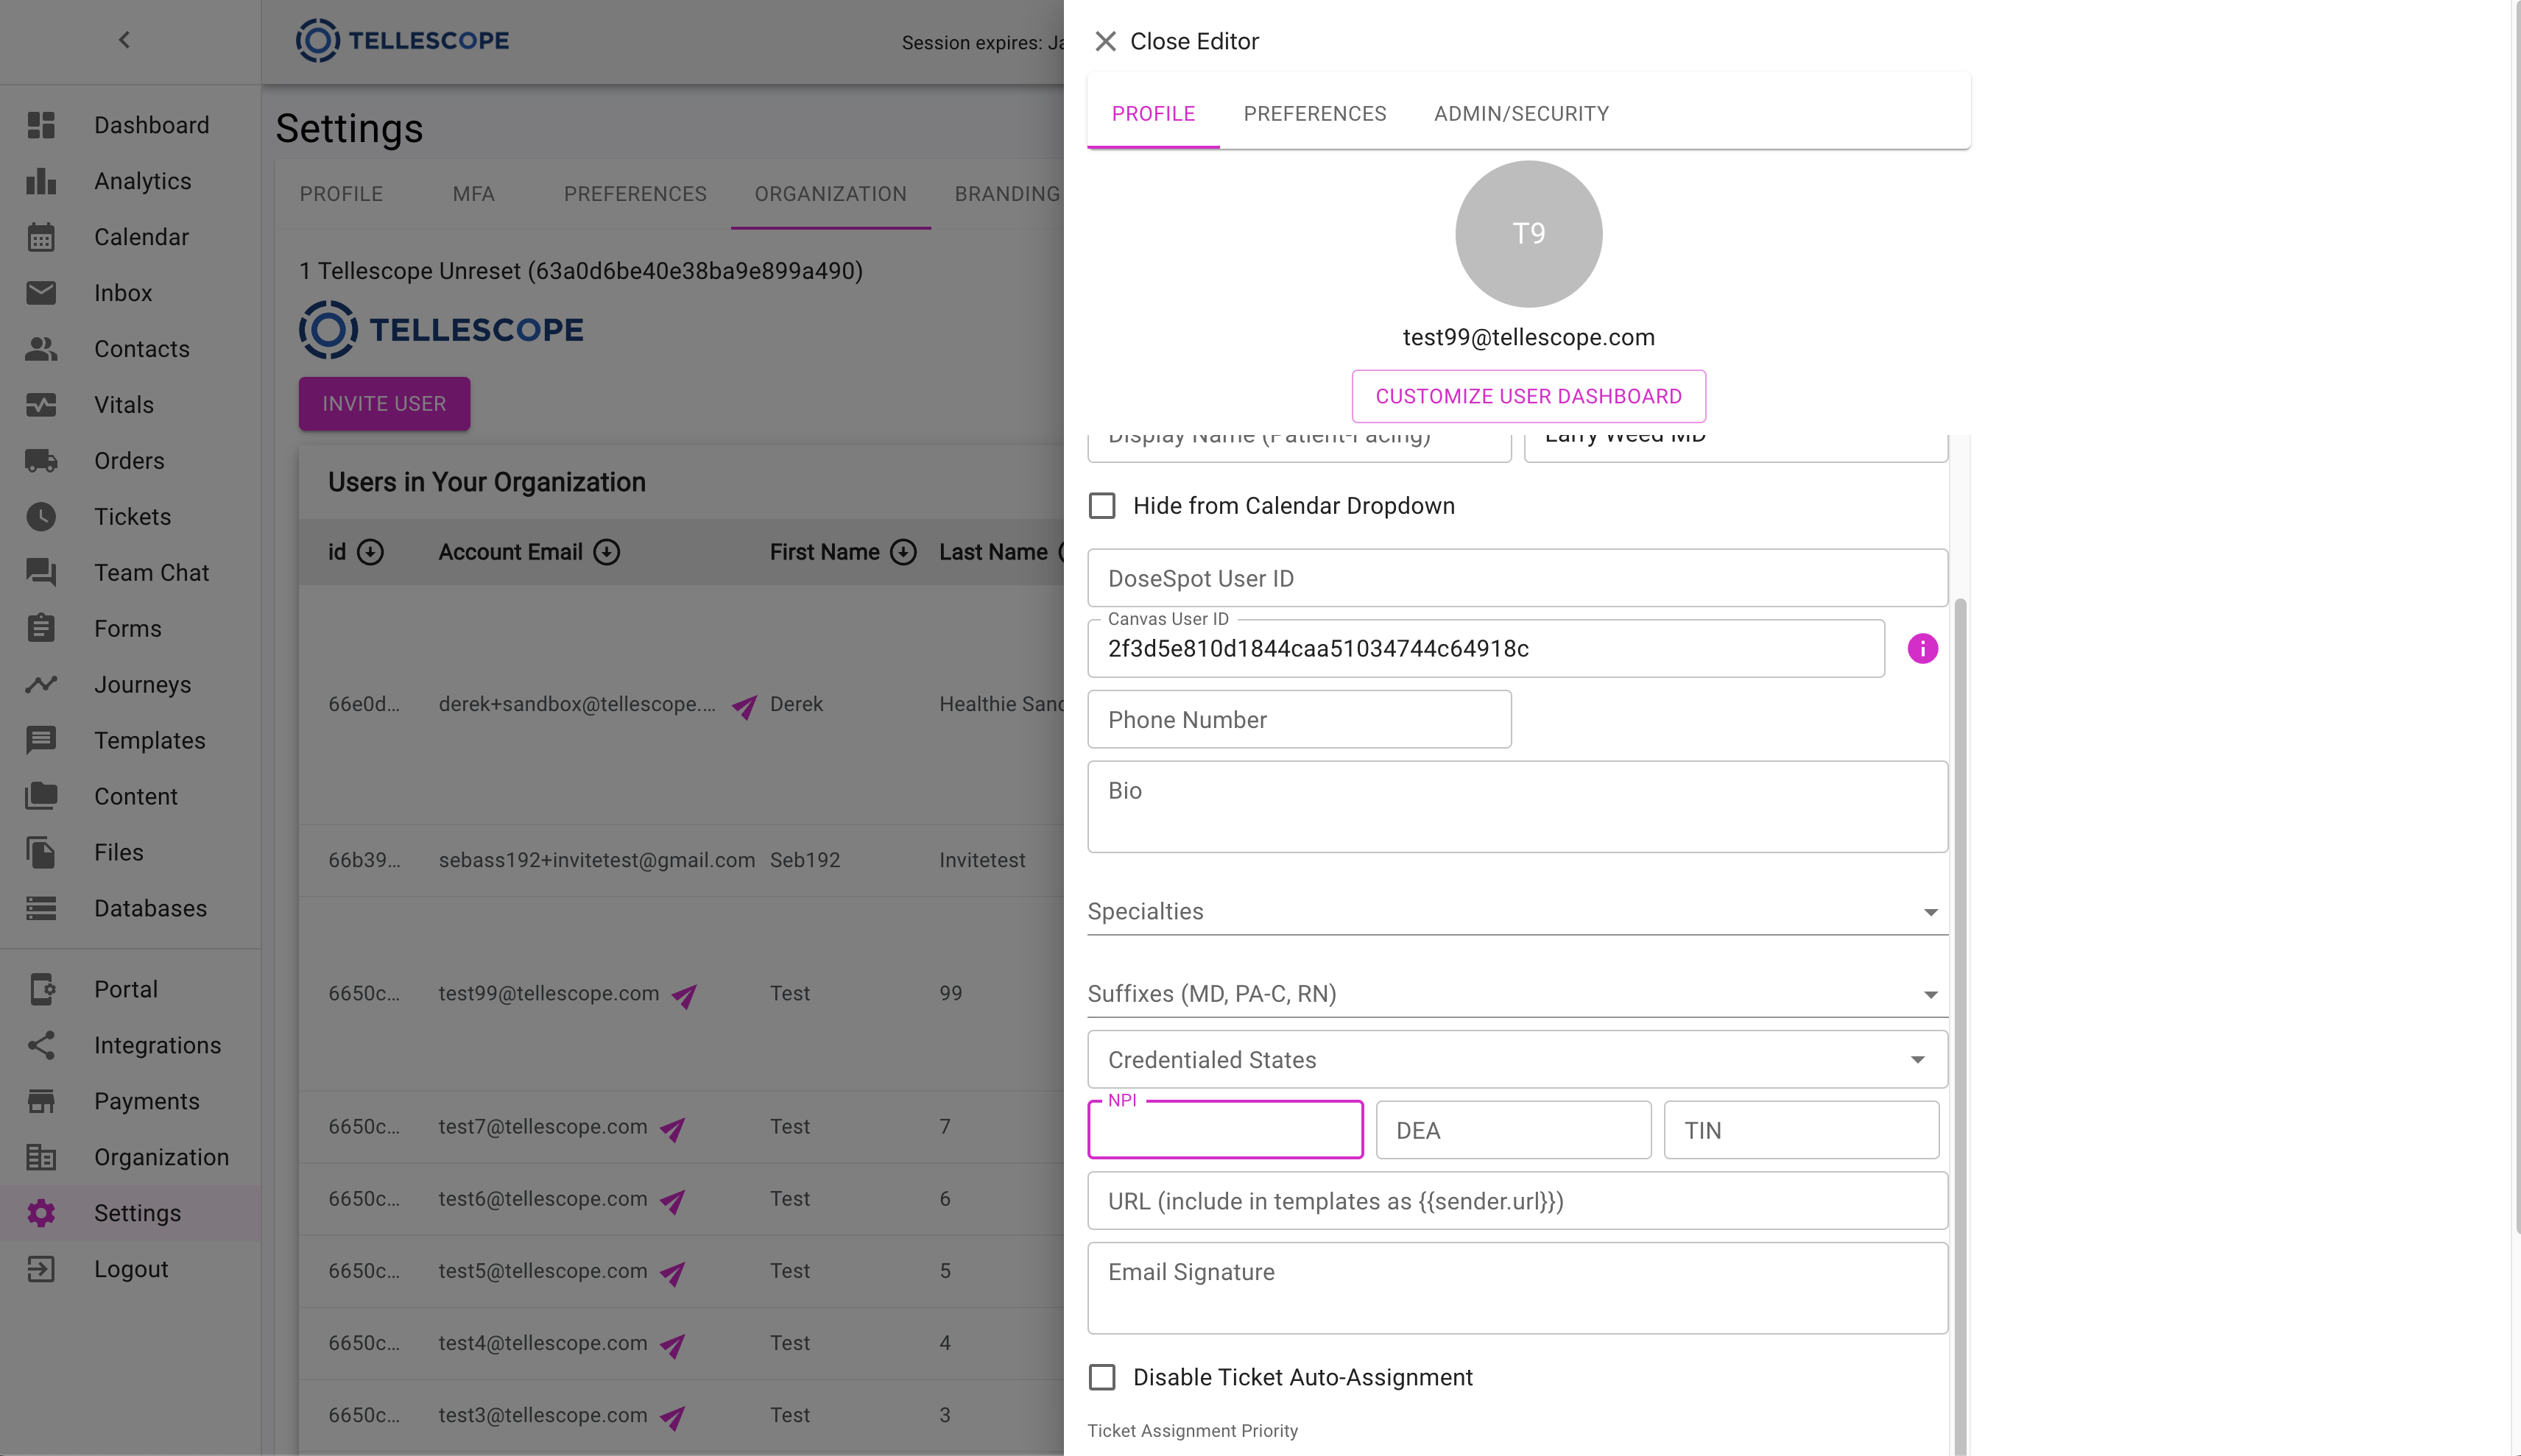Enable Disable Ticket Auto-Assignment checkbox
This screenshot has width=2521, height=1456.
(x=1102, y=1378)
